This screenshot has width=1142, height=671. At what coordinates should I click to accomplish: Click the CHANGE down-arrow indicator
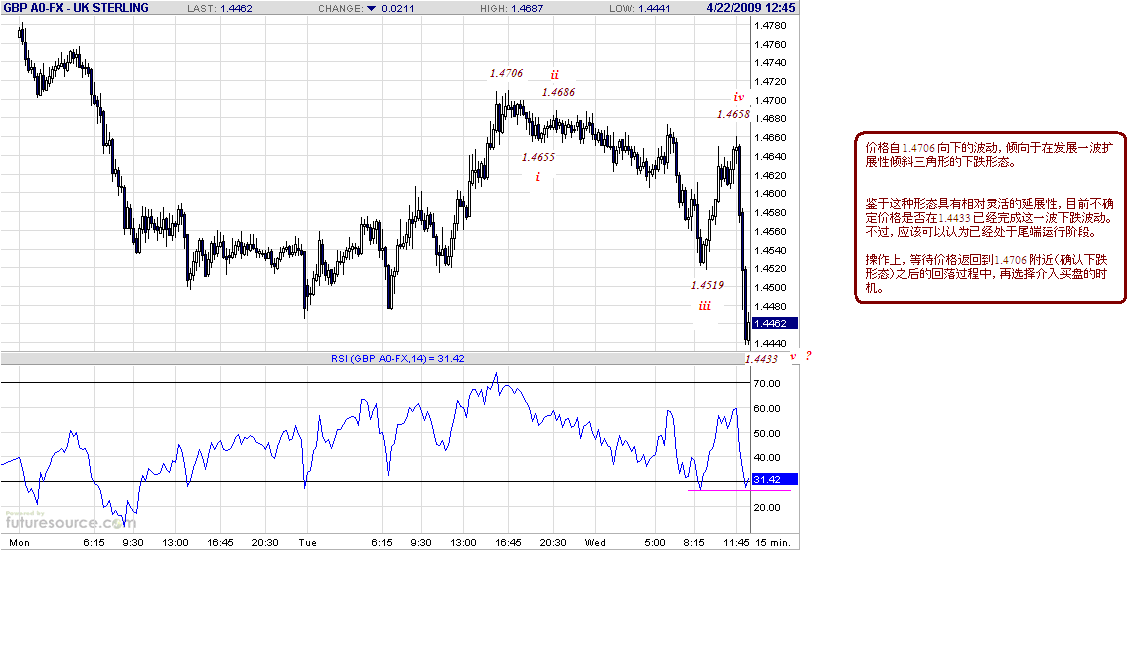[371, 9]
